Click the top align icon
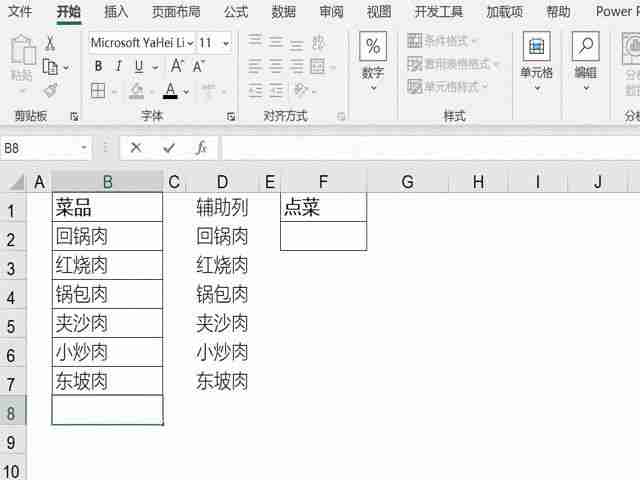 [x=255, y=41]
